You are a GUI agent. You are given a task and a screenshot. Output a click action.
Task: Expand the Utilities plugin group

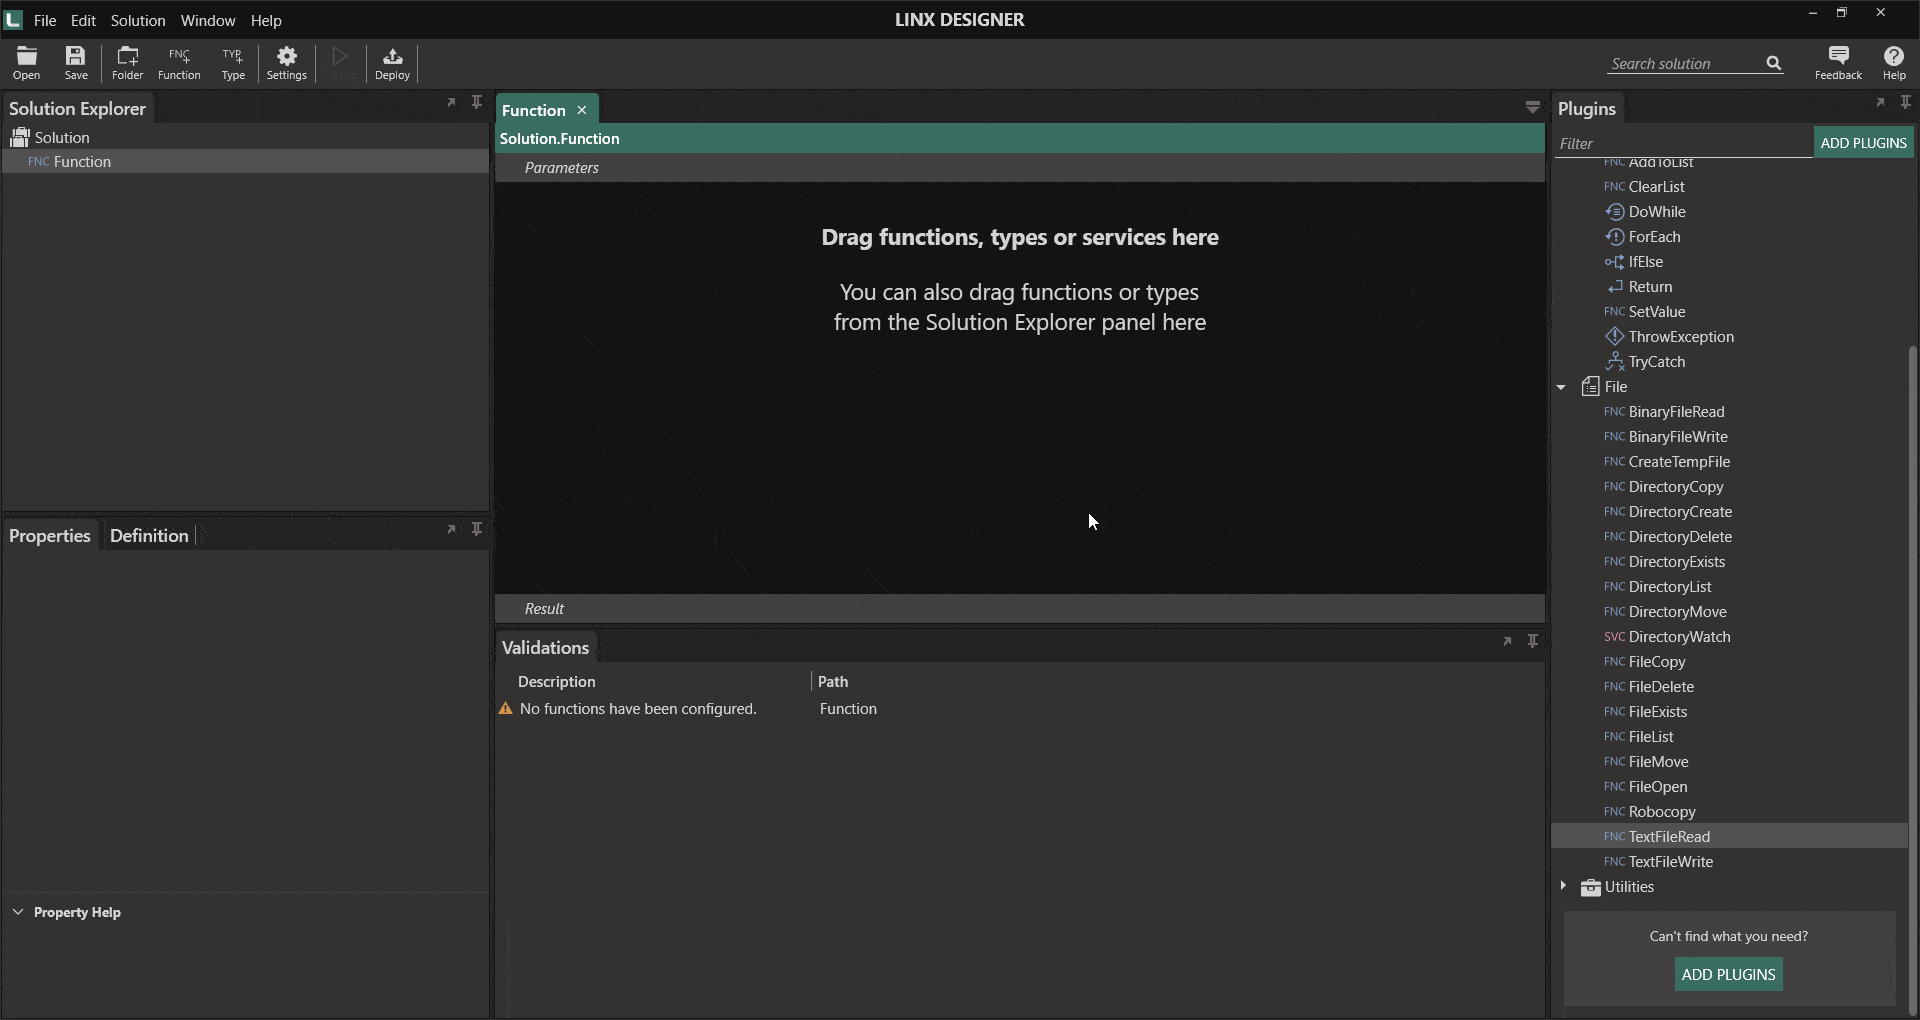[1562, 887]
